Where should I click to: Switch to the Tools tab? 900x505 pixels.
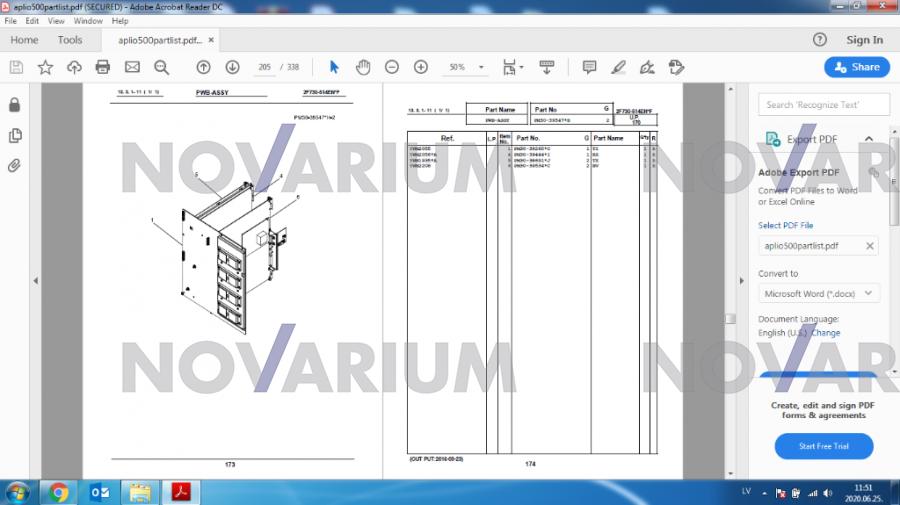[x=70, y=40]
